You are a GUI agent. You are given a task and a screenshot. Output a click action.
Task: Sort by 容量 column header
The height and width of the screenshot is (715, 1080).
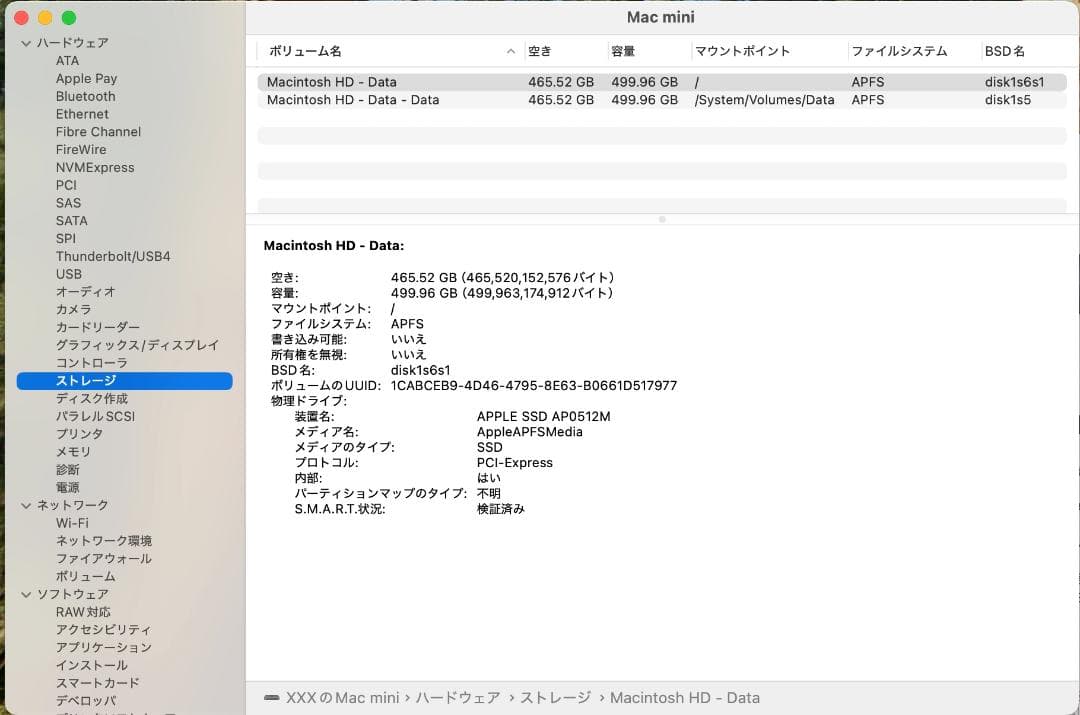(623, 51)
